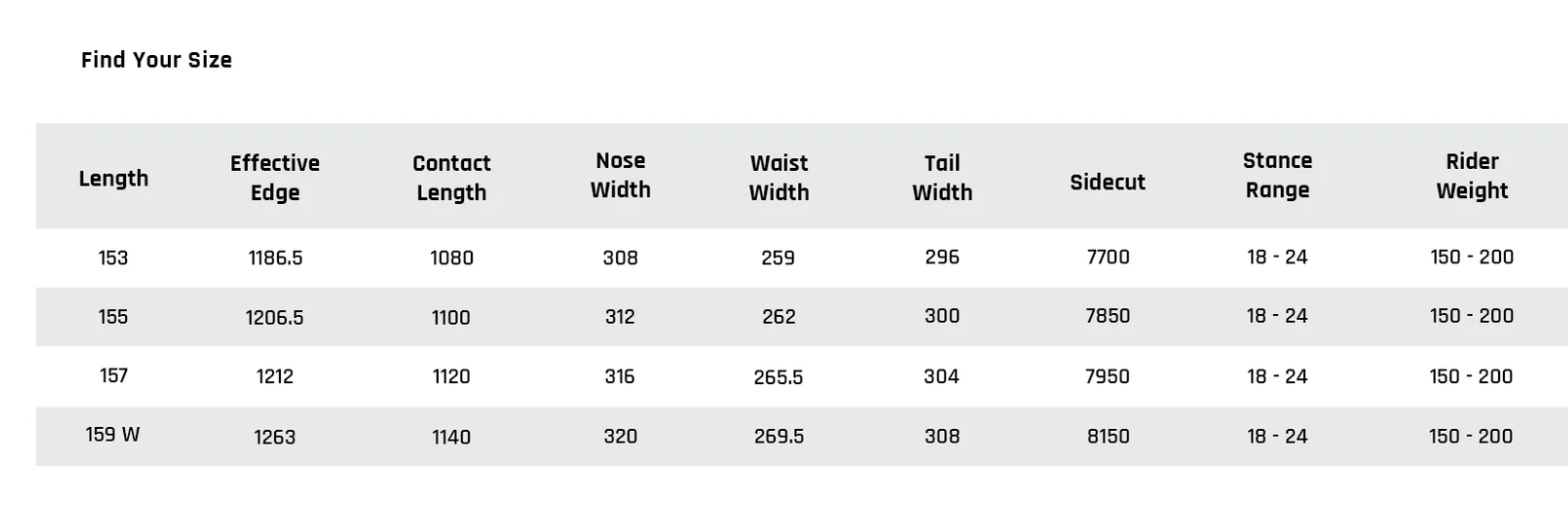Select the Contact Length column header

point(451,177)
